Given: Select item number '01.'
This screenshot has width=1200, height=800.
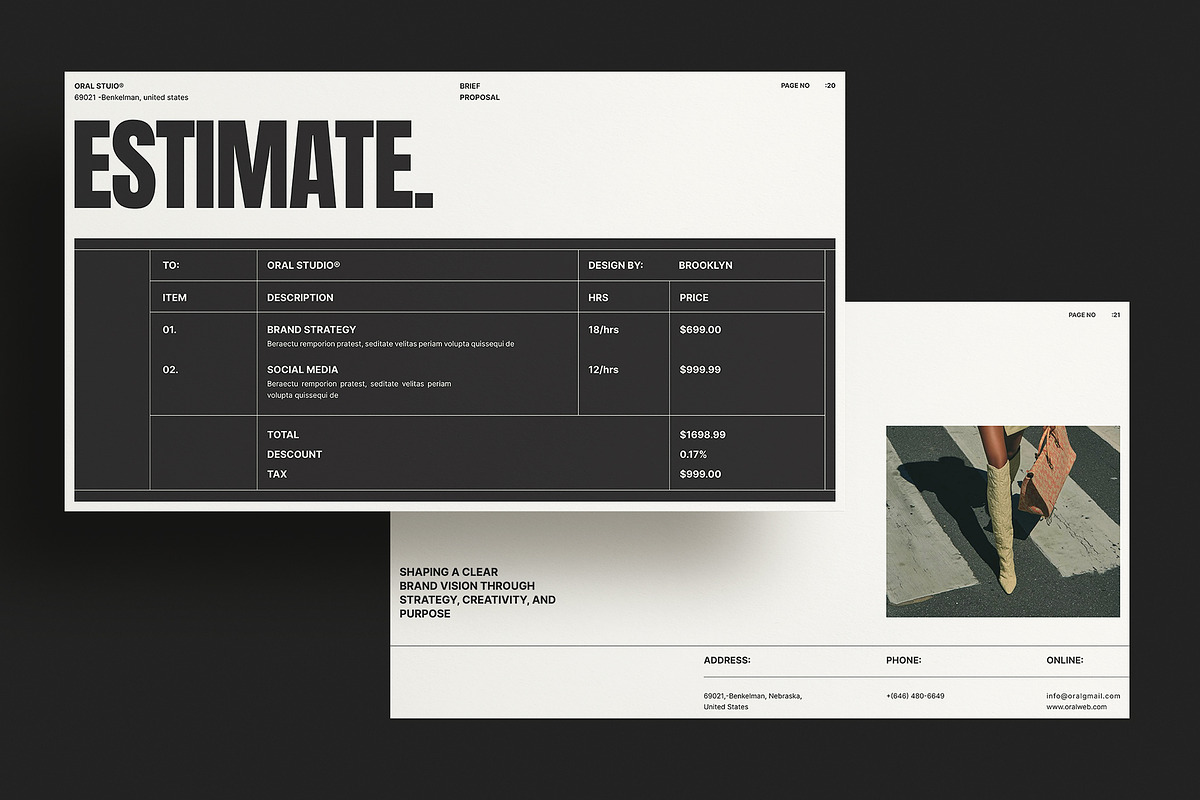Looking at the screenshot, I should click(x=170, y=330).
